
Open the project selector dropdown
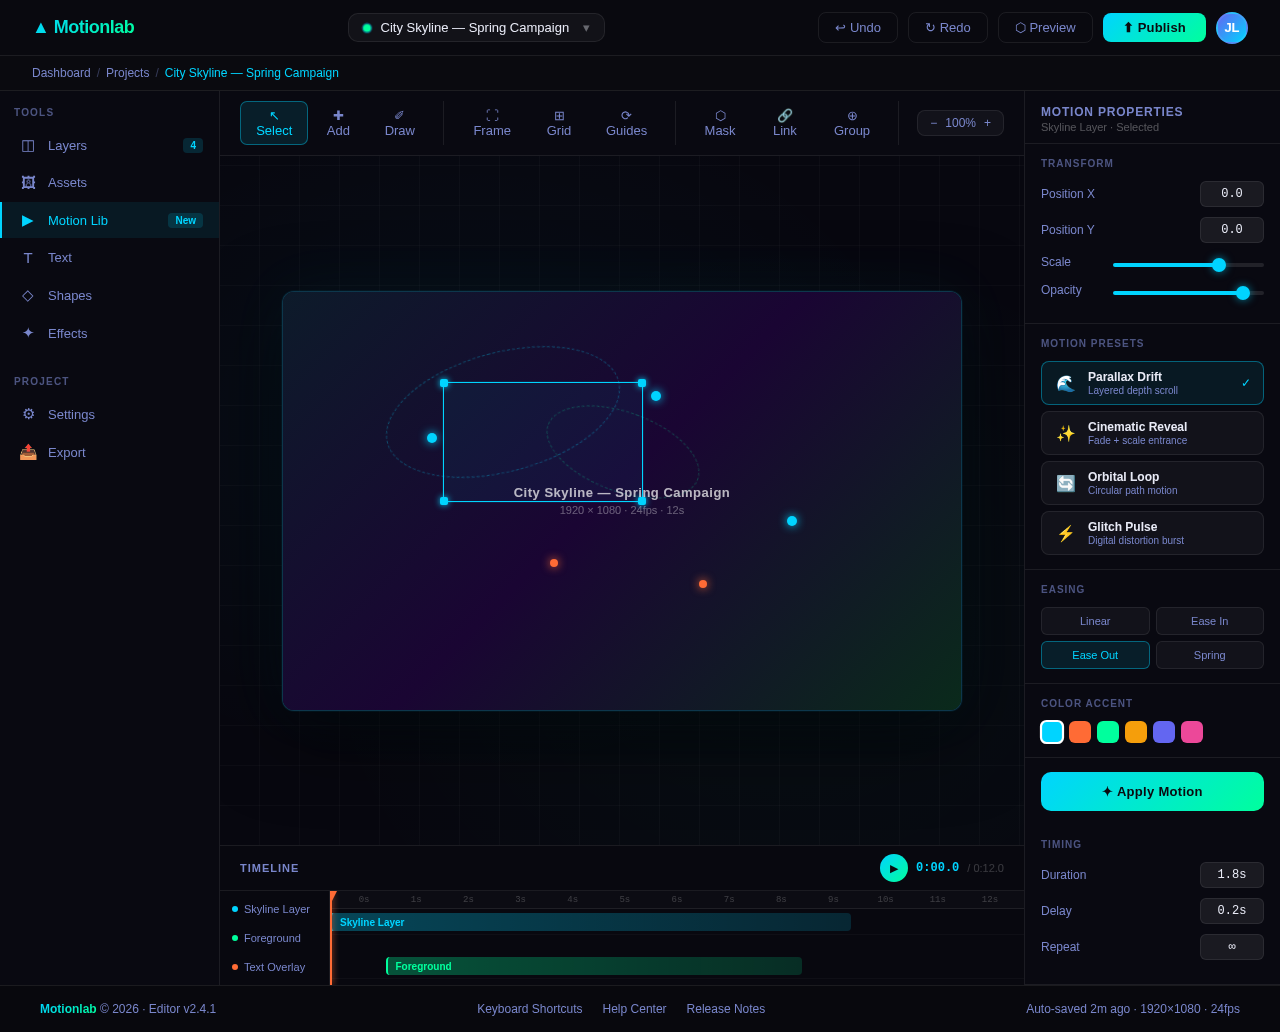point(476,27)
